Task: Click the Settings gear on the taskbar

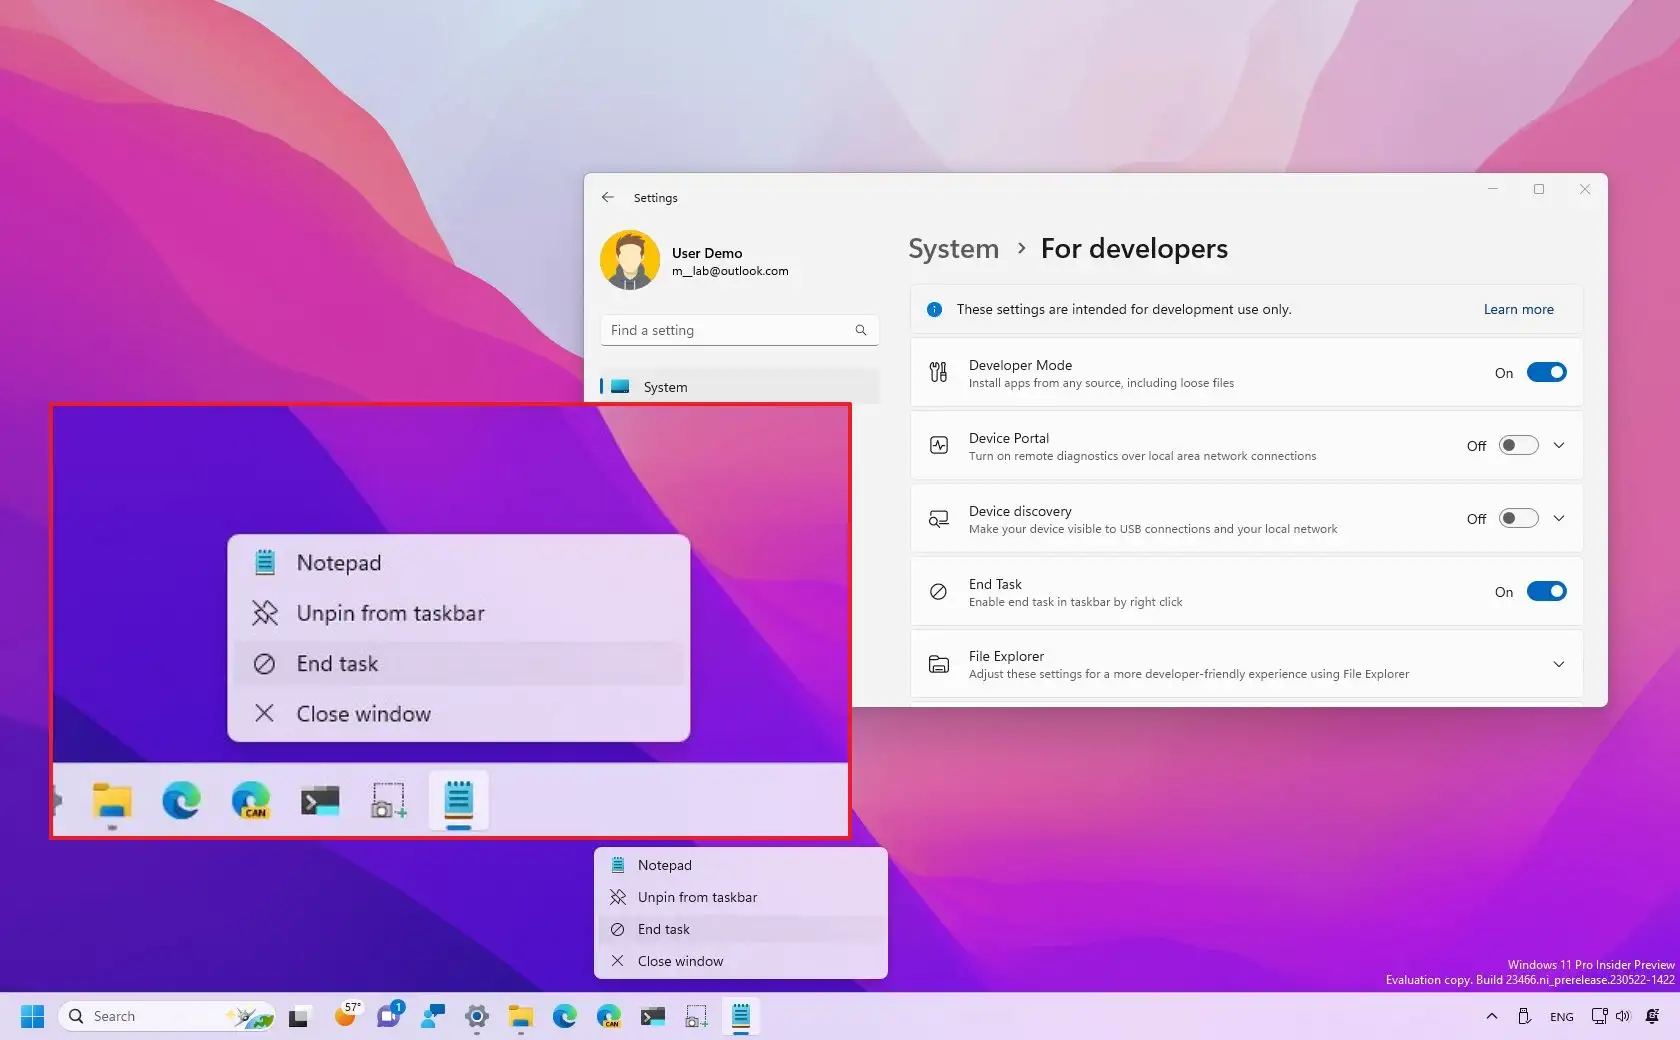Action: coord(477,1017)
